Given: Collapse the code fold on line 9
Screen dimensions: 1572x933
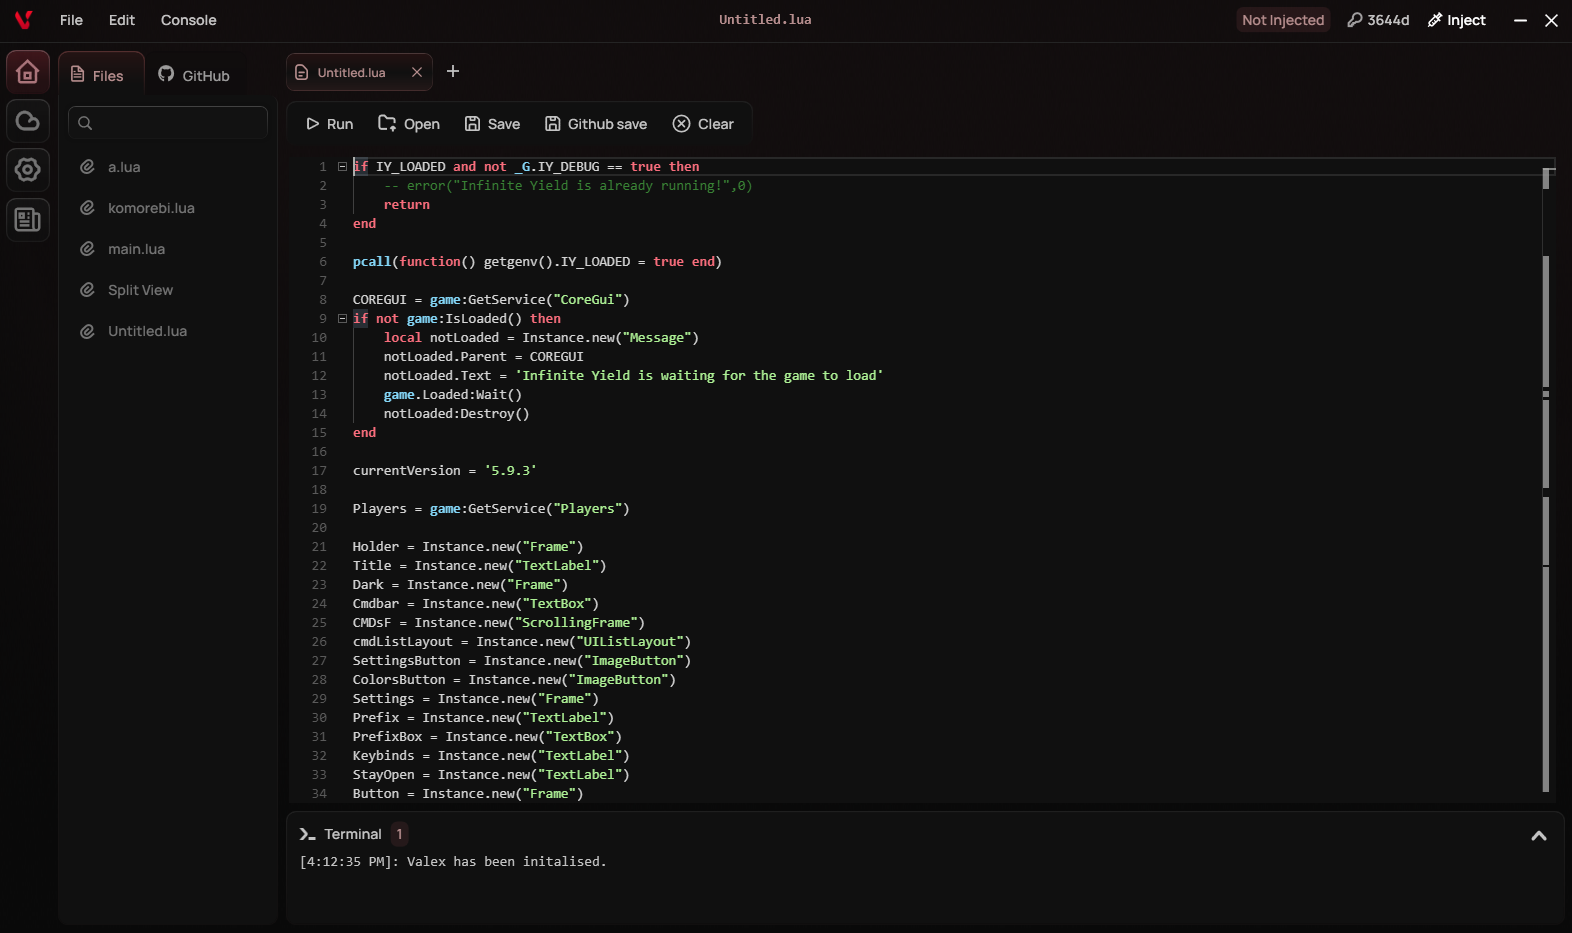Looking at the screenshot, I should [342, 319].
